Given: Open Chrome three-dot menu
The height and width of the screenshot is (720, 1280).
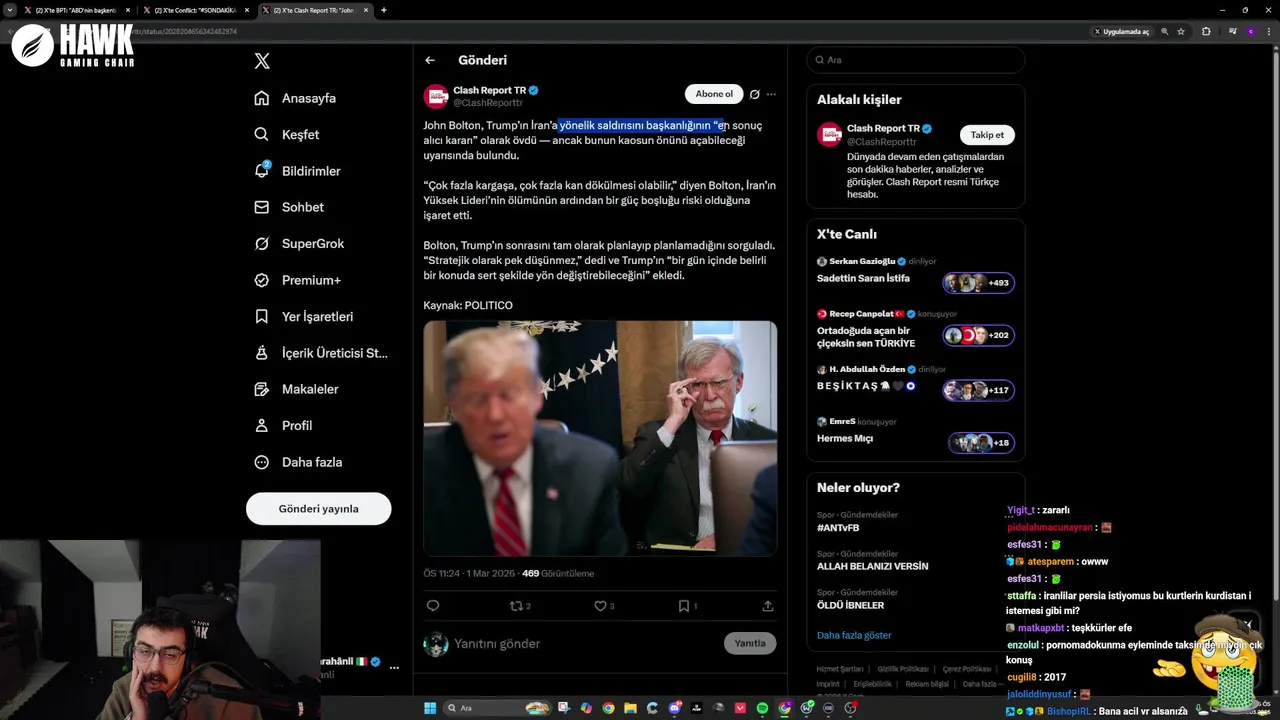Looking at the screenshot, I should (x=1270, y=31).
